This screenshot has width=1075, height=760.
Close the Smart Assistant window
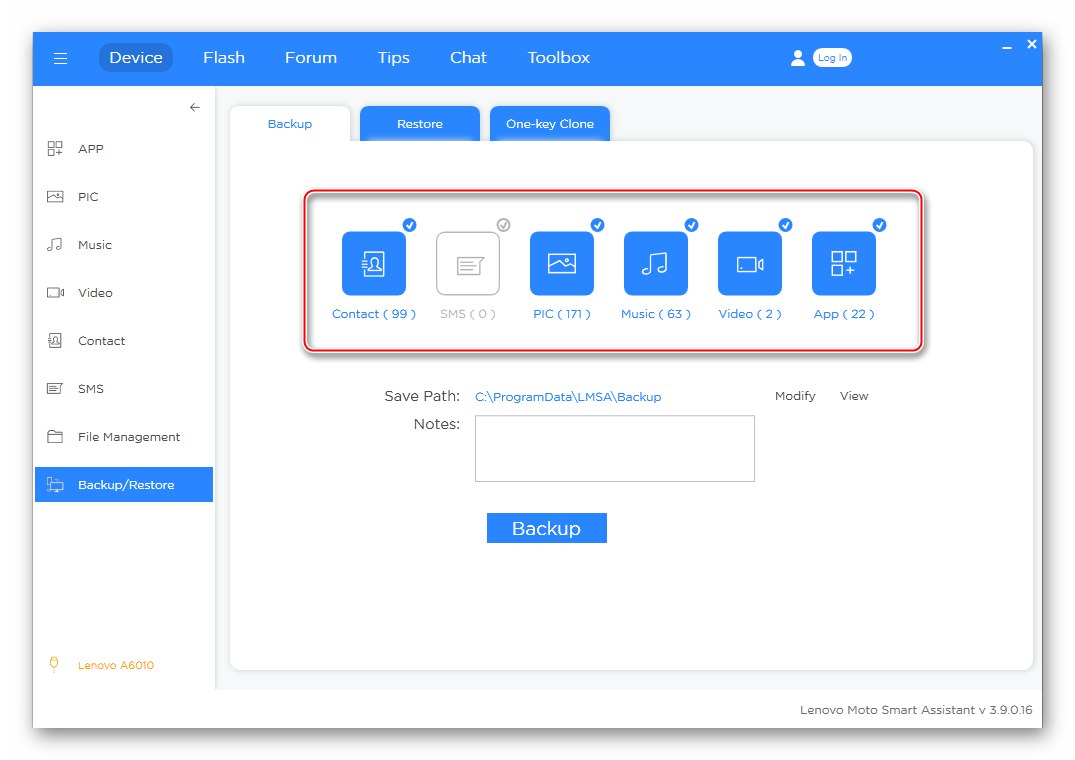[x=1031, y=45]
